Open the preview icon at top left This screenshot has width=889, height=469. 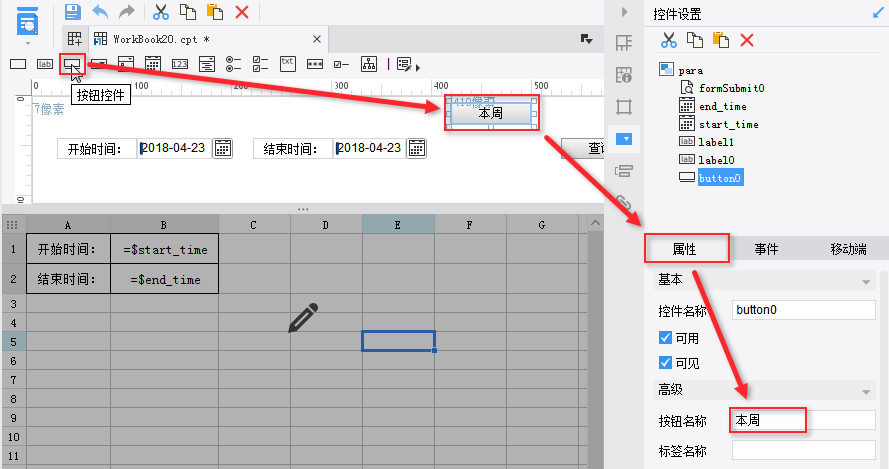pyautogui.click(x=27, y=22)
